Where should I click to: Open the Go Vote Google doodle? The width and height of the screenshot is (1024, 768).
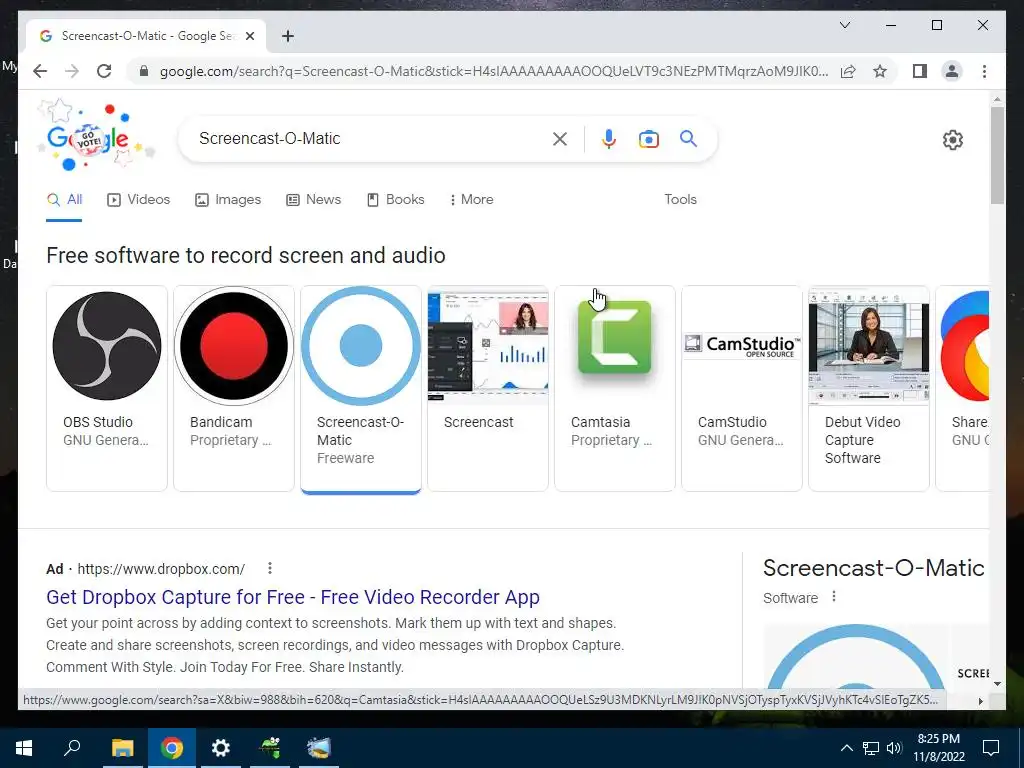[97, 135]
